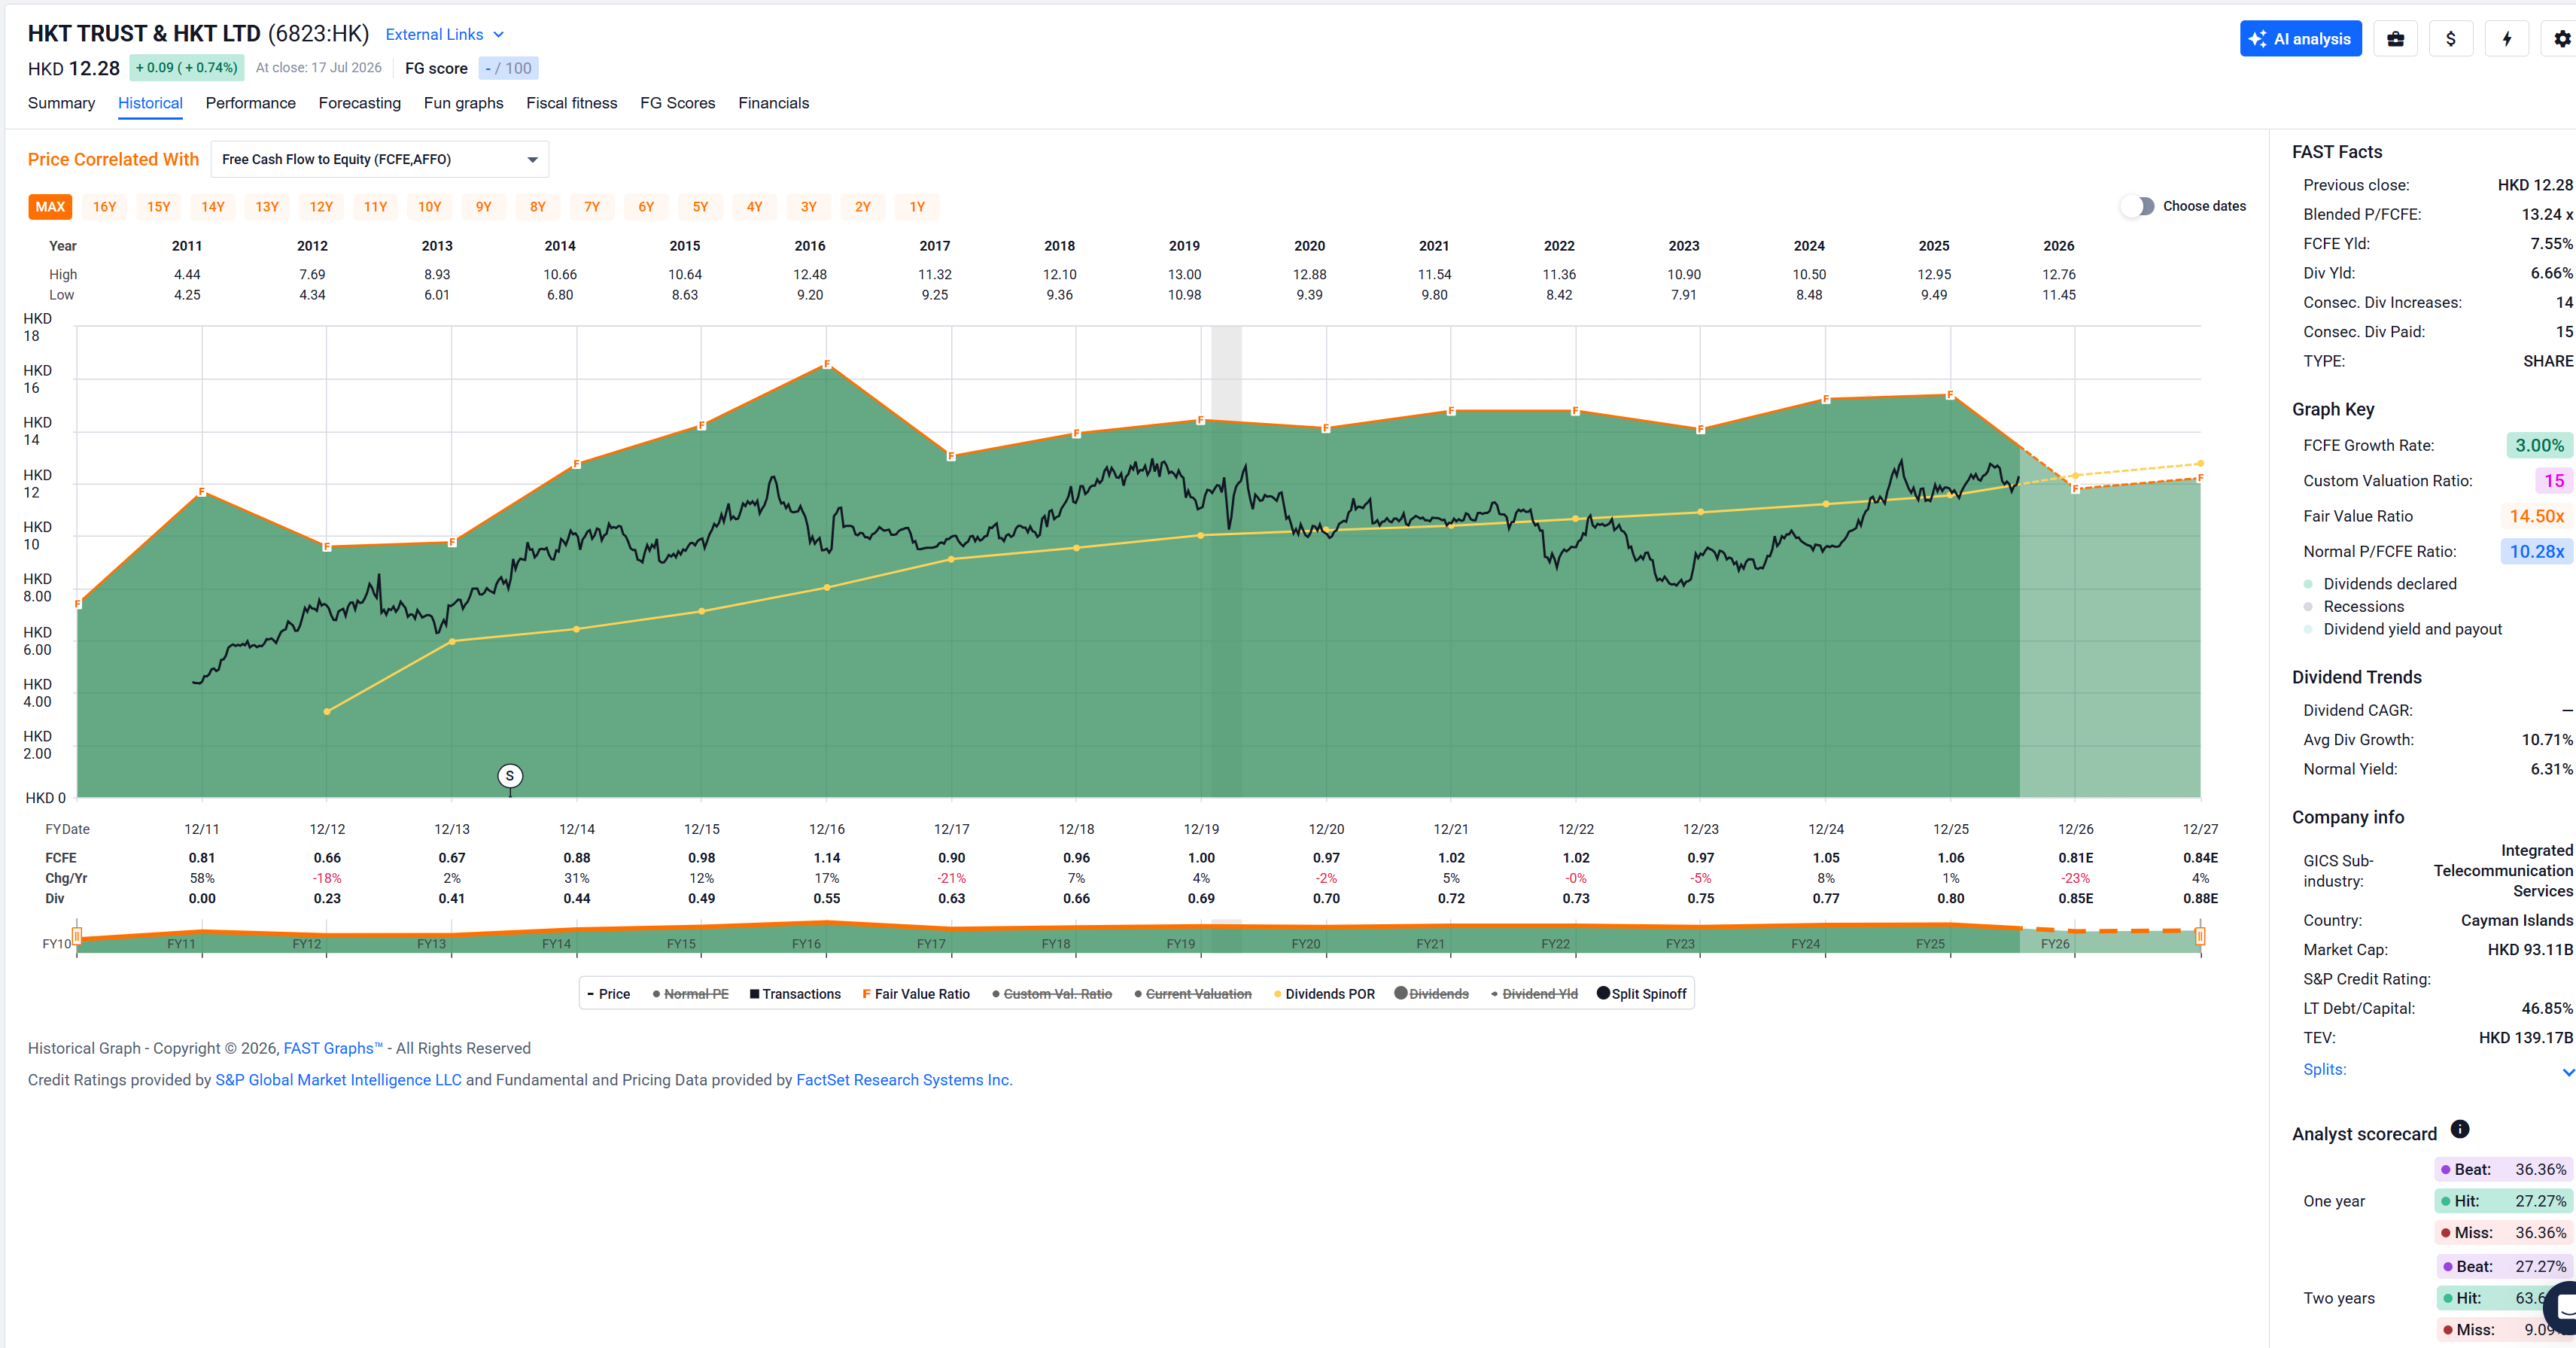
Task: Click the dollar sign currency icon
Action: pyautogui.click(x=2450, y=39)
